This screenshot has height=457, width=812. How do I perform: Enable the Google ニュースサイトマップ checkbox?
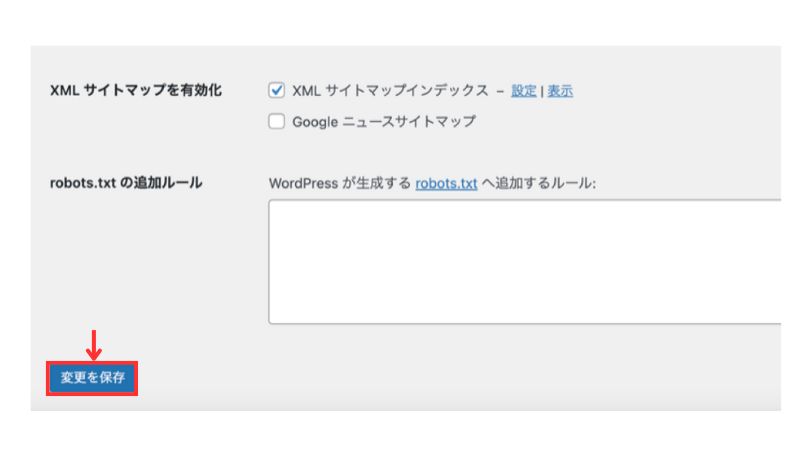click(277, 122)
